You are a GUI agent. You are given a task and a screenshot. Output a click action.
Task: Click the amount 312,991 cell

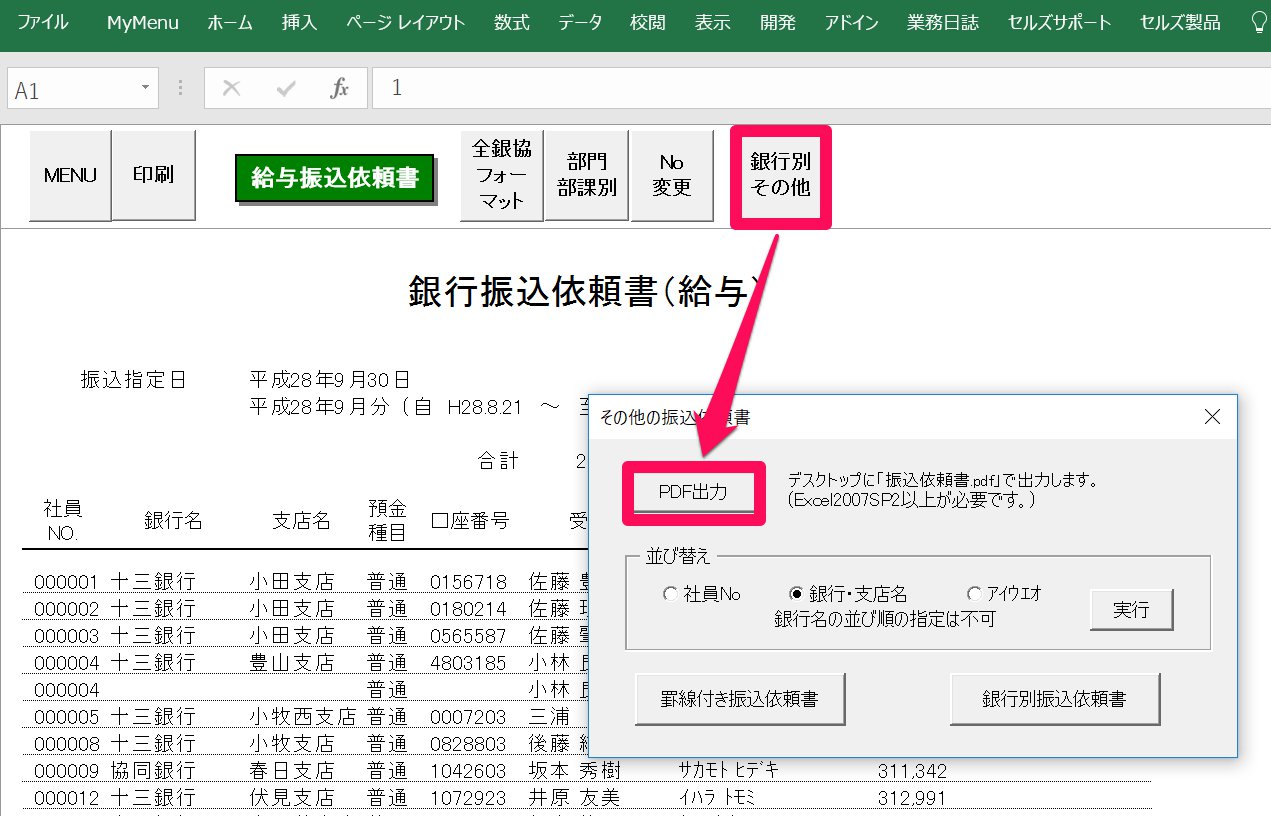point(912,798)
